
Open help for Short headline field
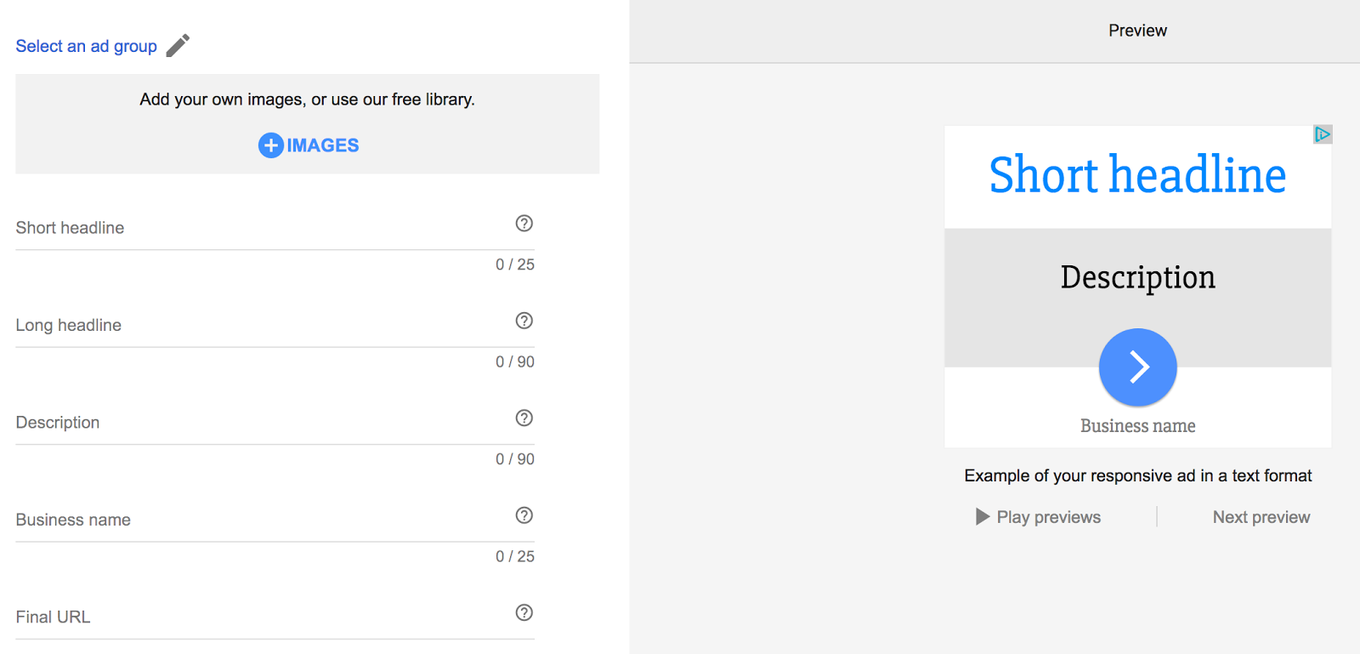tap(524, 223)
